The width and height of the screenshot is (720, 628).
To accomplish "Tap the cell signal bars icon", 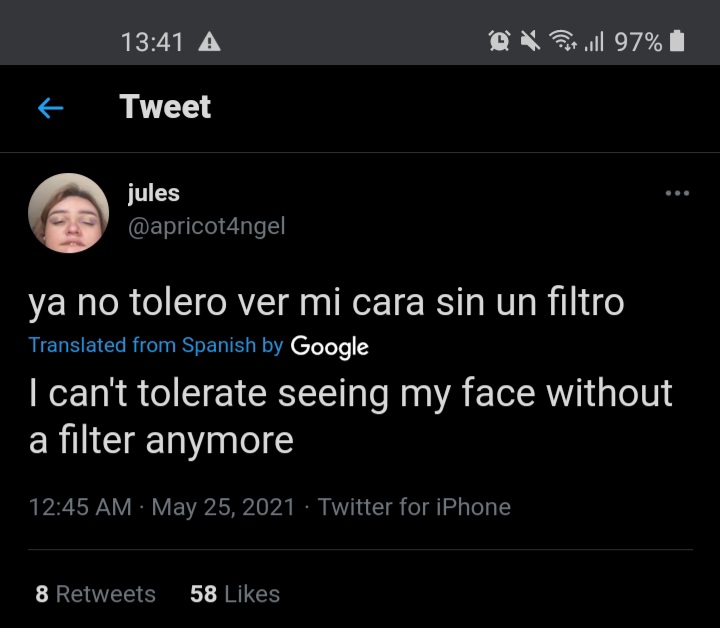I will (x=594, y=41).
